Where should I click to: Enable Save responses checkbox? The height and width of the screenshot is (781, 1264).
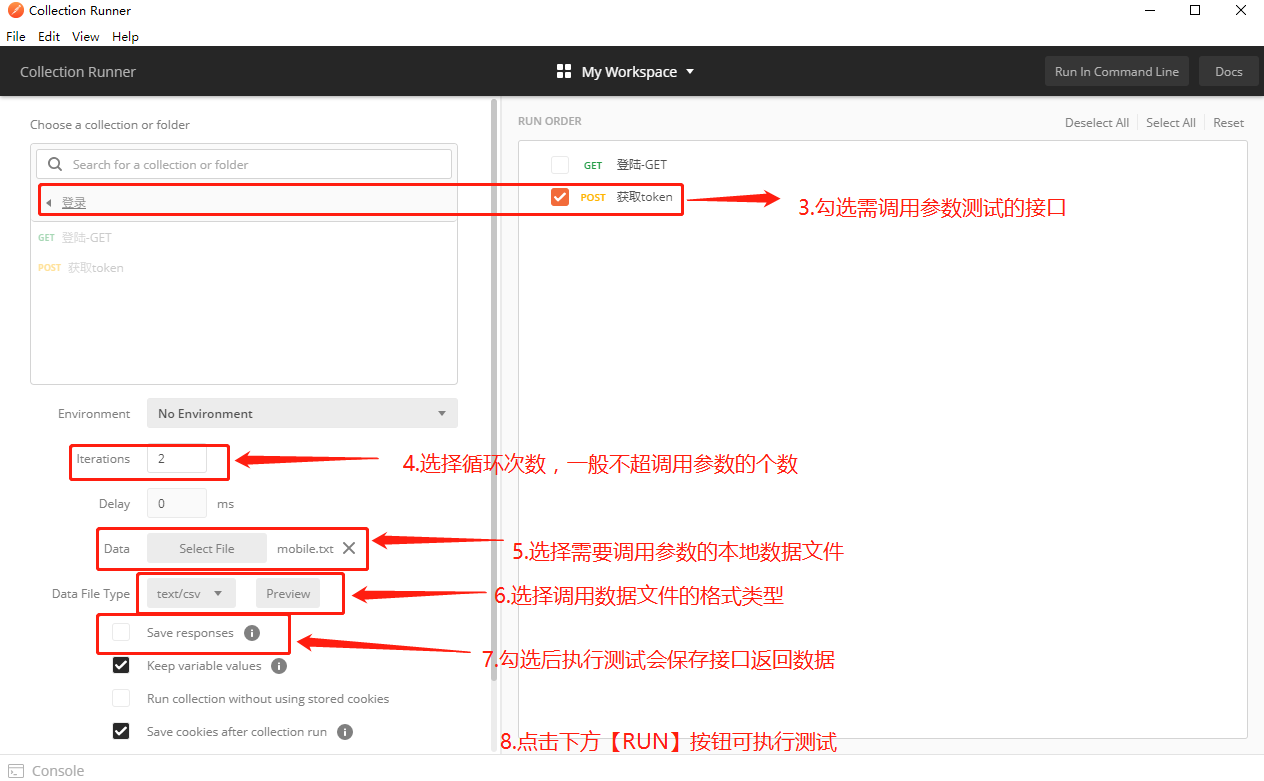[121, 632]
